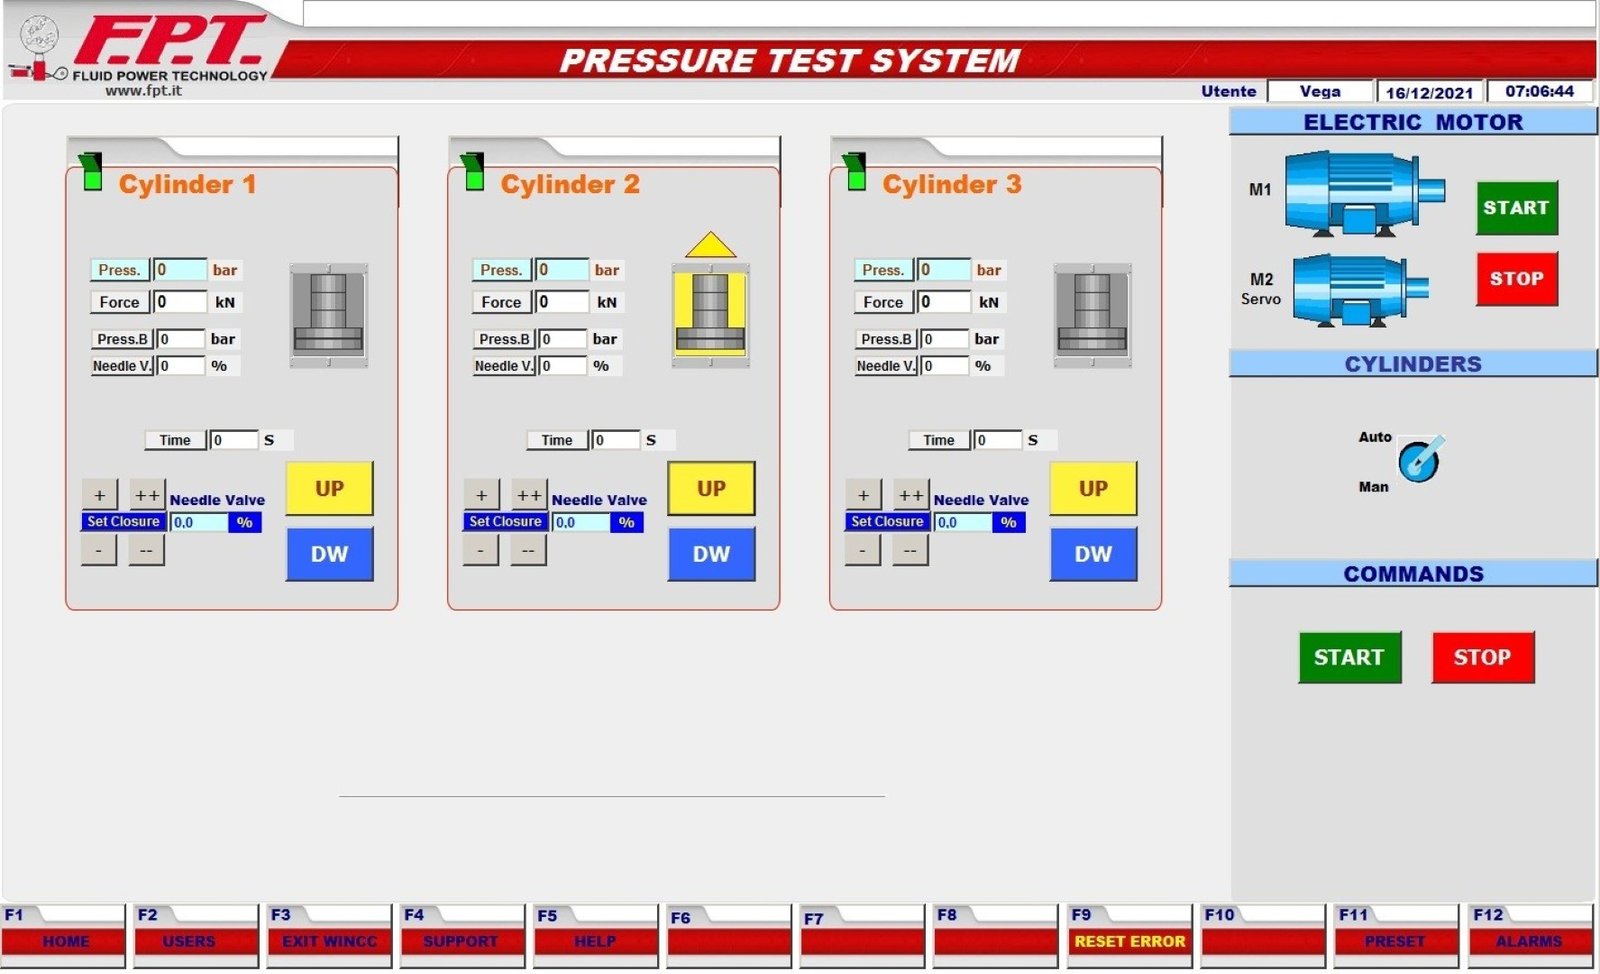This screenshot has width=1600, height=974.
Task: Click the red STOP button under Commands
Action: coord(1482,657)
